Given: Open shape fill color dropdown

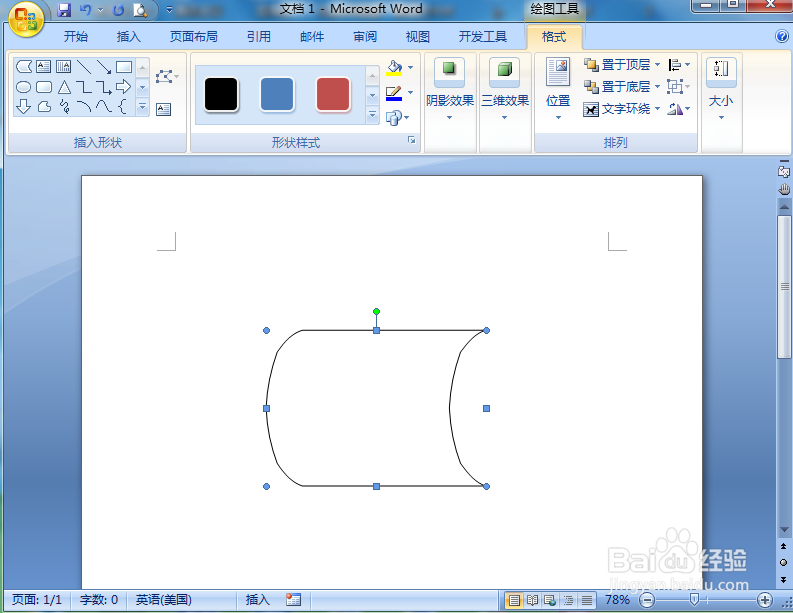Looking at the screenshot, I should 410,68.
